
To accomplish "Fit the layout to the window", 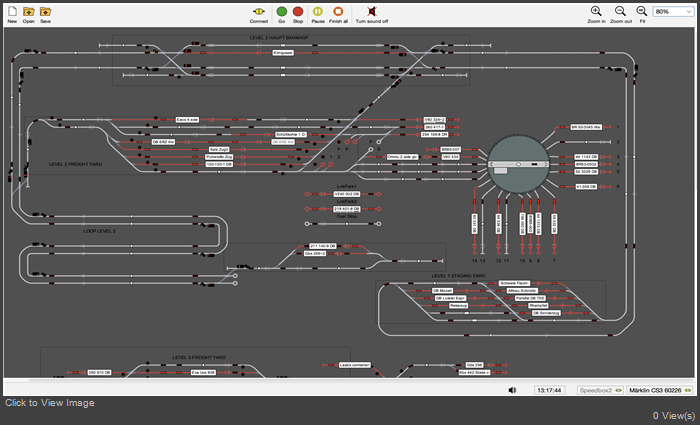I will pos(642,11).
